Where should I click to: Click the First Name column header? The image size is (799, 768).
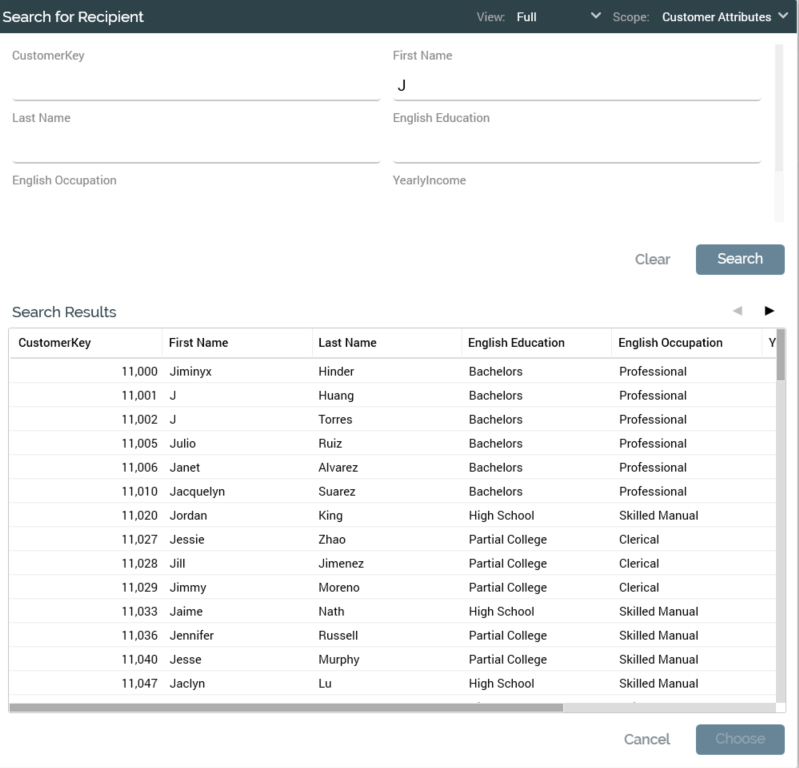pyautogui.click(x=198, y=343)
